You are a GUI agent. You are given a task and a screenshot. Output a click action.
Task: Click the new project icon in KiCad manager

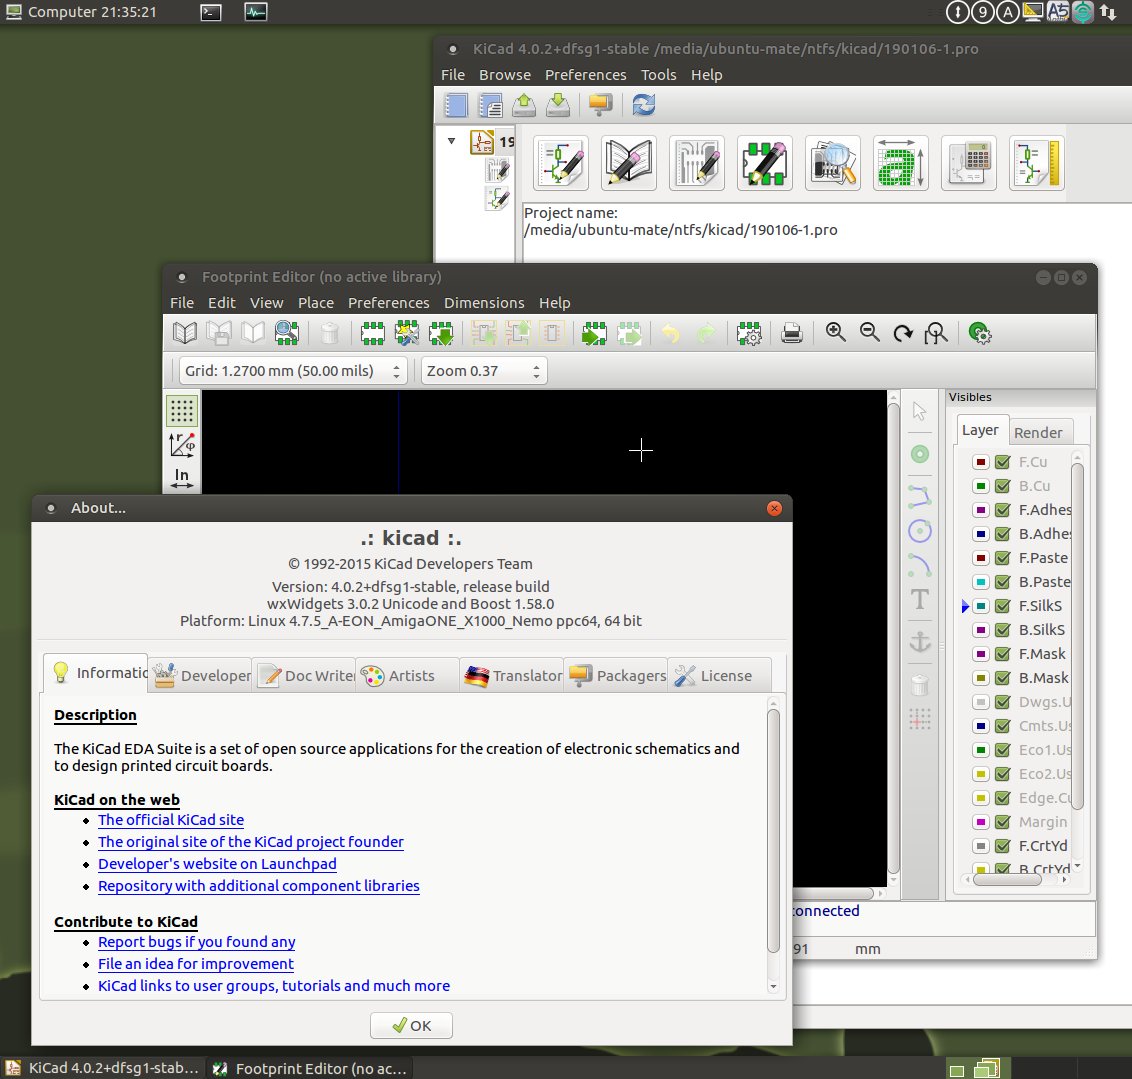(456, 105)
